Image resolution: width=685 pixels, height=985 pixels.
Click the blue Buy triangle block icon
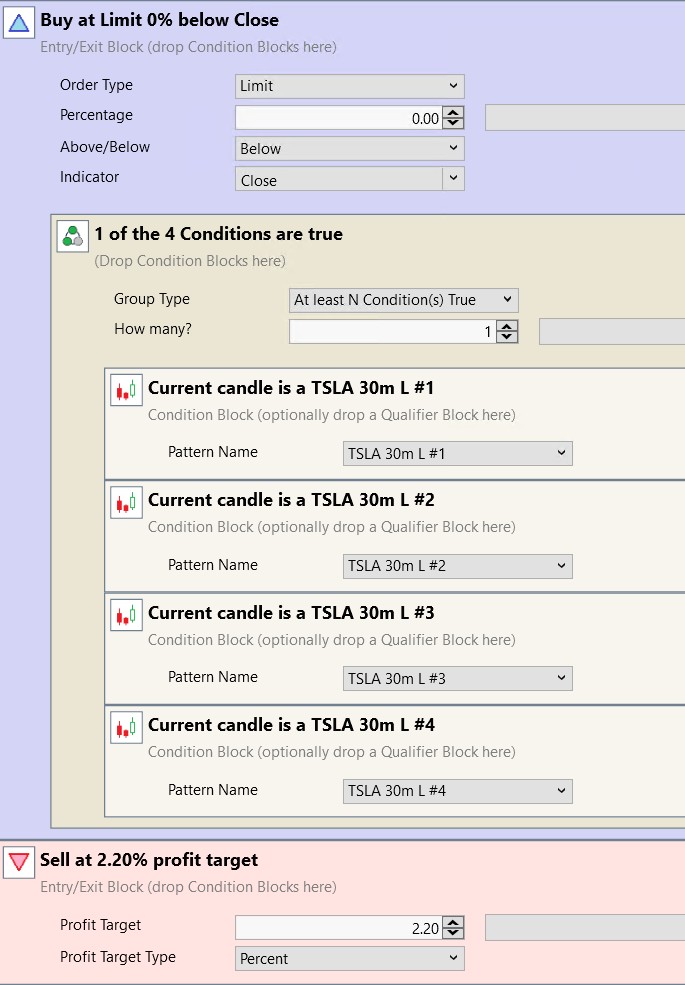click(x=19, y=23)
